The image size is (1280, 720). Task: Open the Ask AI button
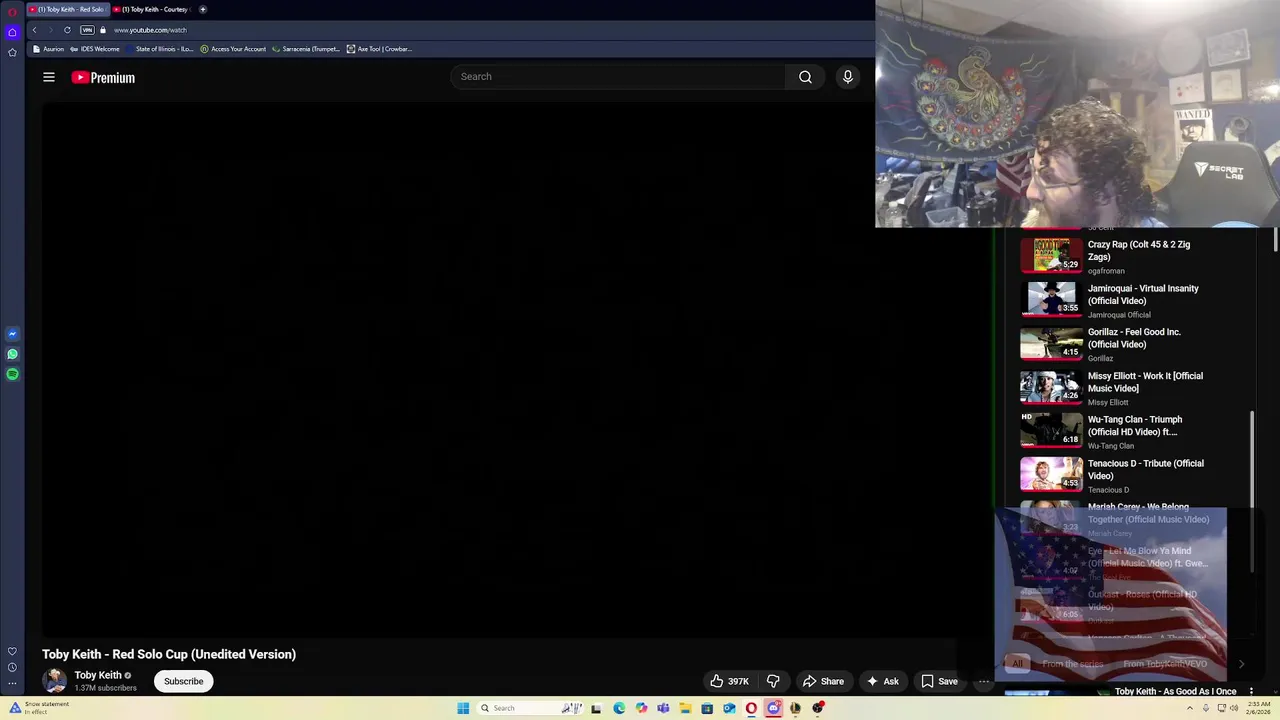[882, 681]
